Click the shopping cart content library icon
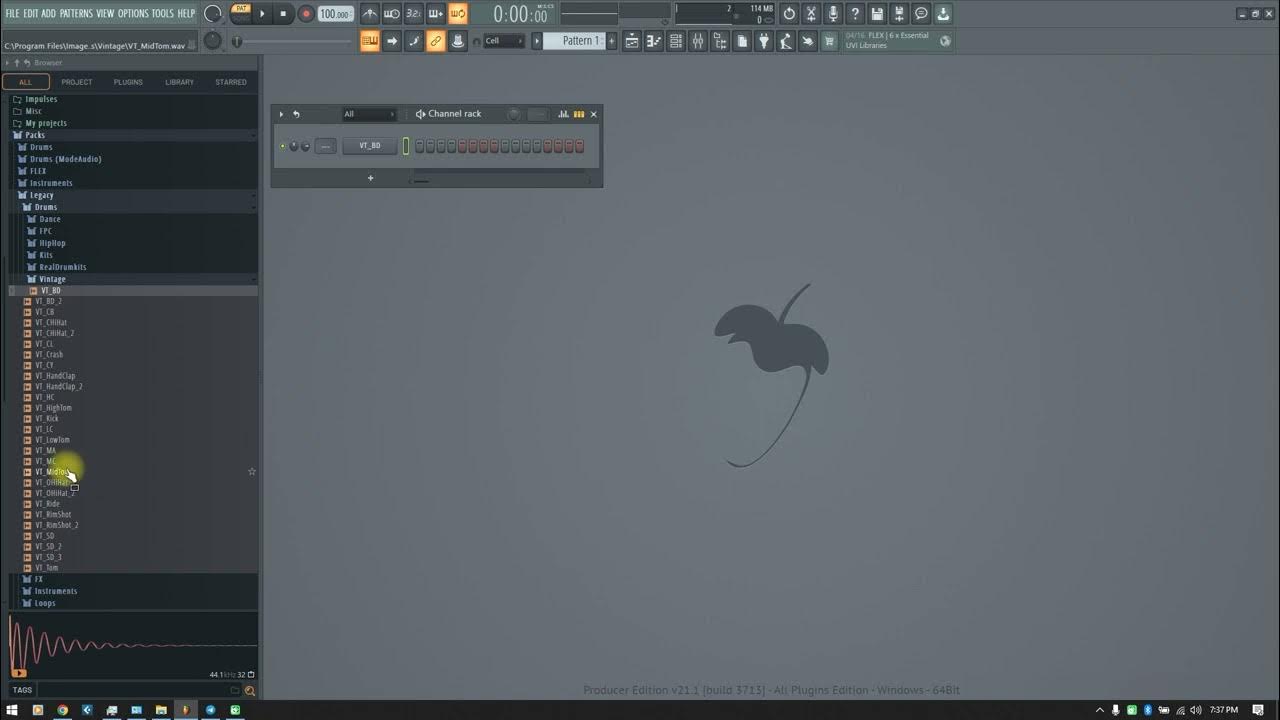 point(830,41)
